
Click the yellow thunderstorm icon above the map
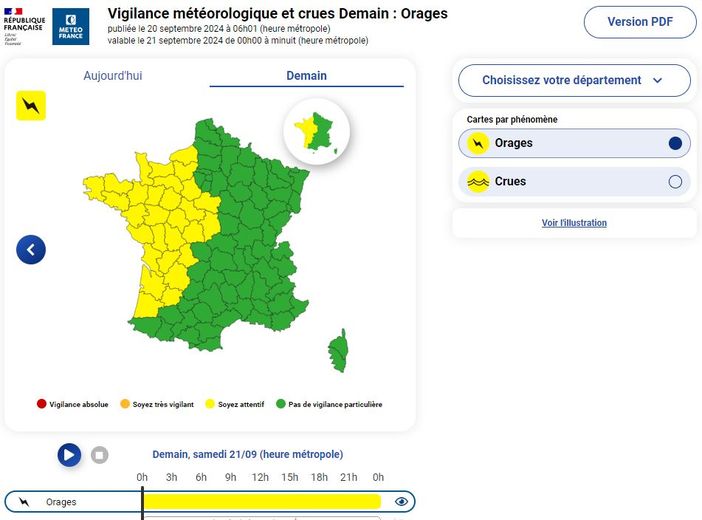point(31,106)
